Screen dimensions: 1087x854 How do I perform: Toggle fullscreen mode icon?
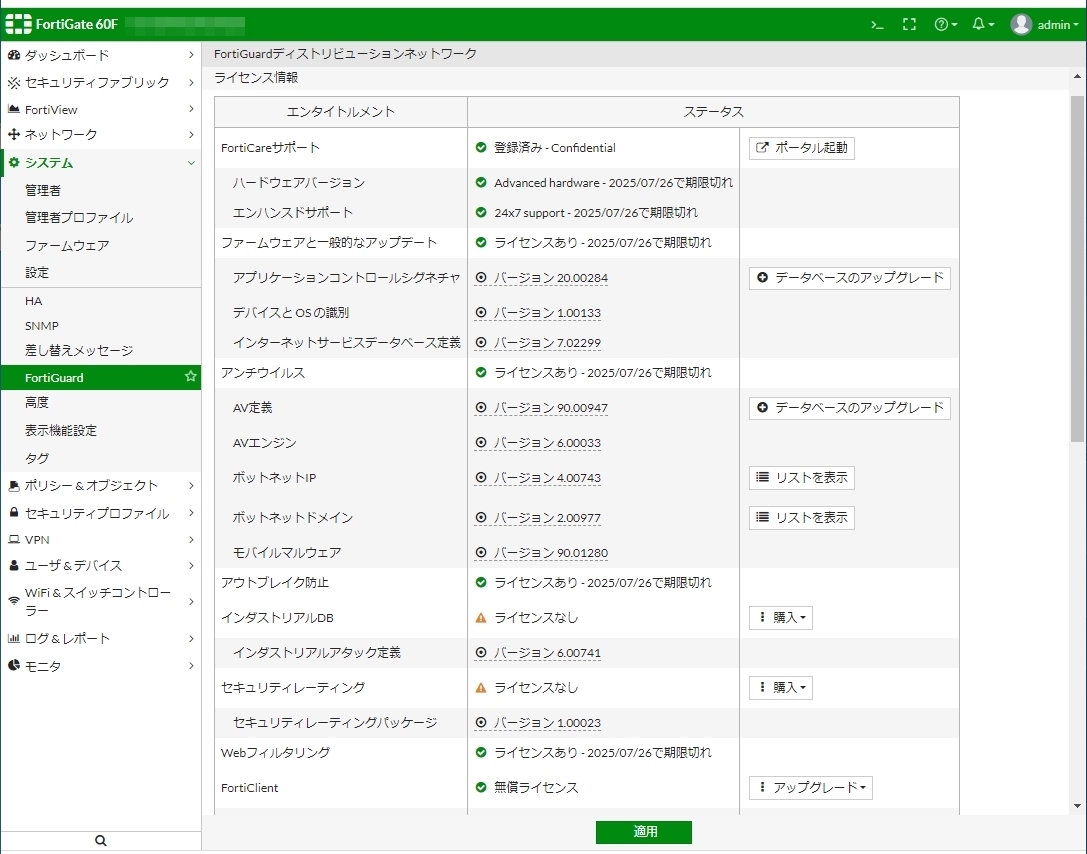click(x=910, y=25)
